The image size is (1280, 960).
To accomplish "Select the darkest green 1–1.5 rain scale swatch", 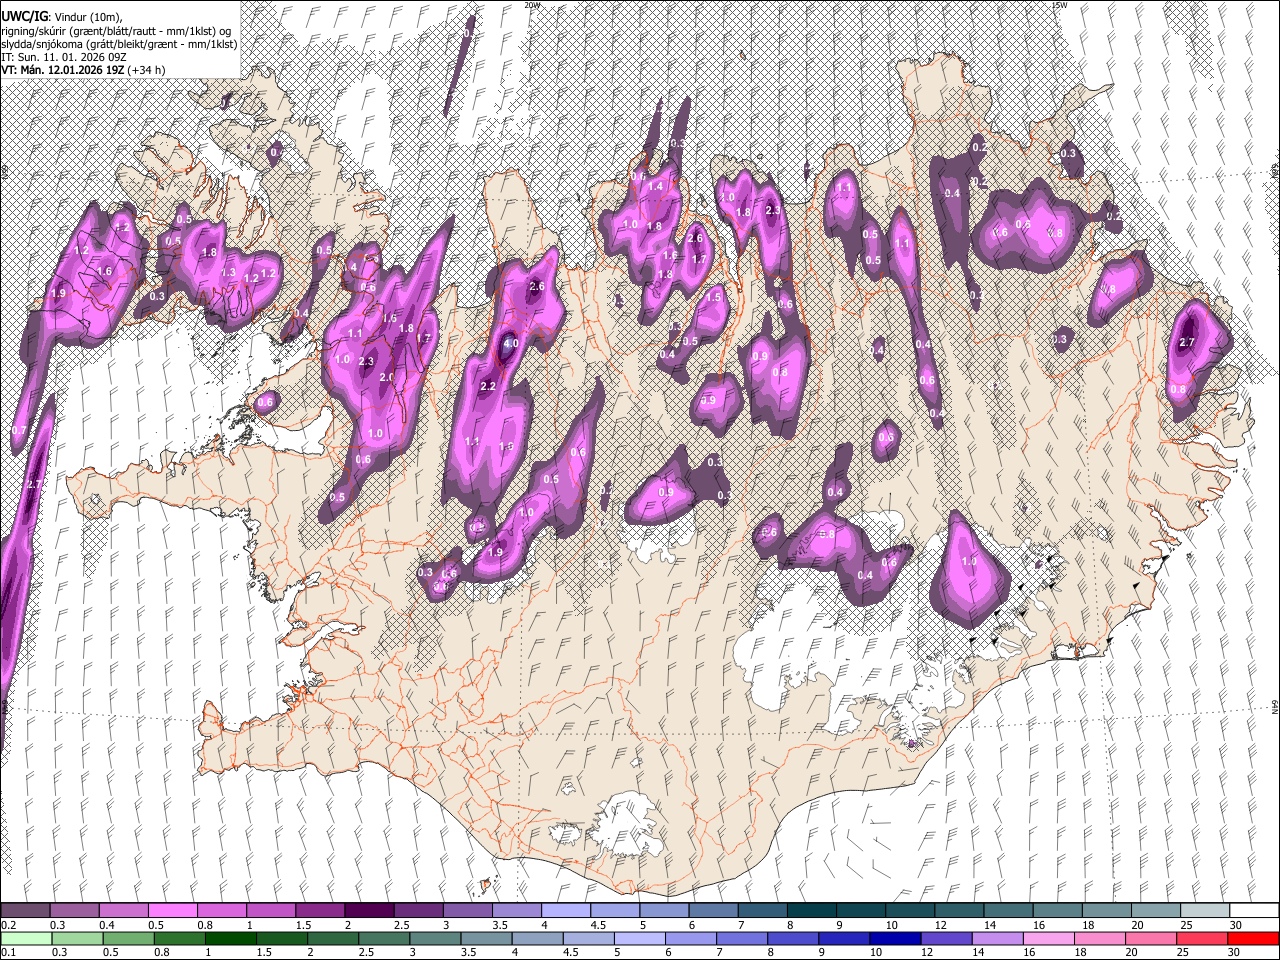I will click(x=229, y=938).
